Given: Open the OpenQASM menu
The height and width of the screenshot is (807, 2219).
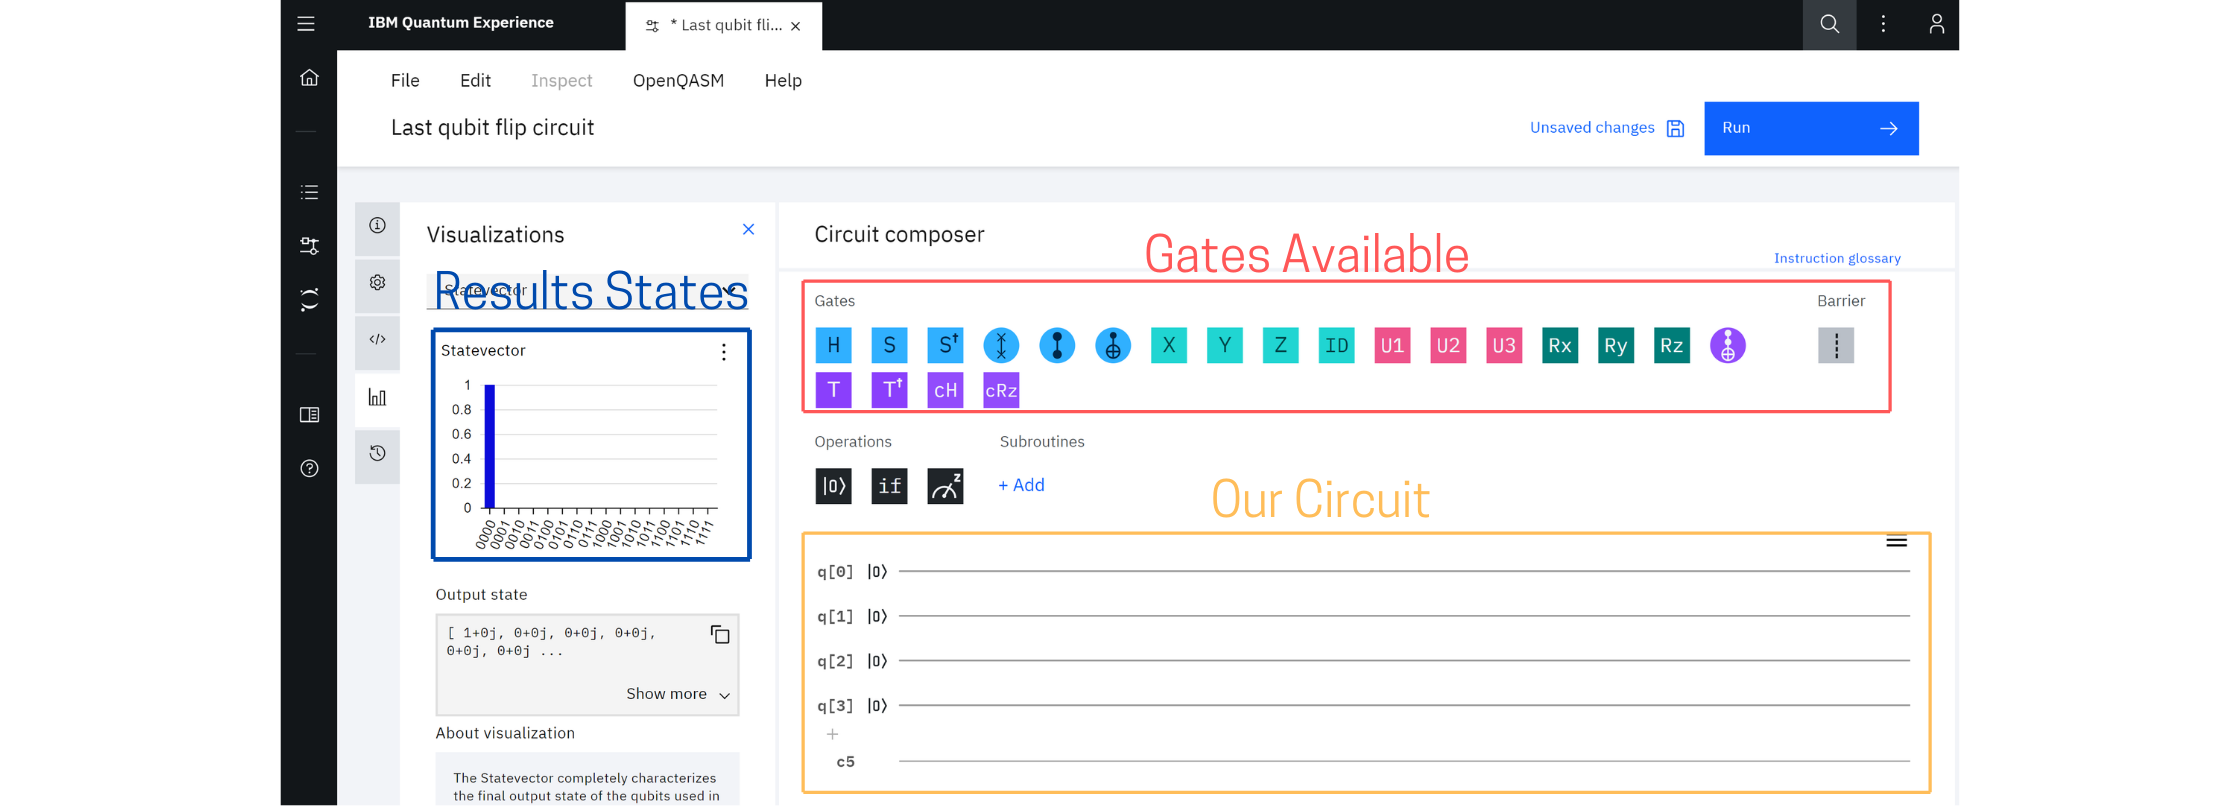Looking at the screenshot, I should click(x=678, y=81).
